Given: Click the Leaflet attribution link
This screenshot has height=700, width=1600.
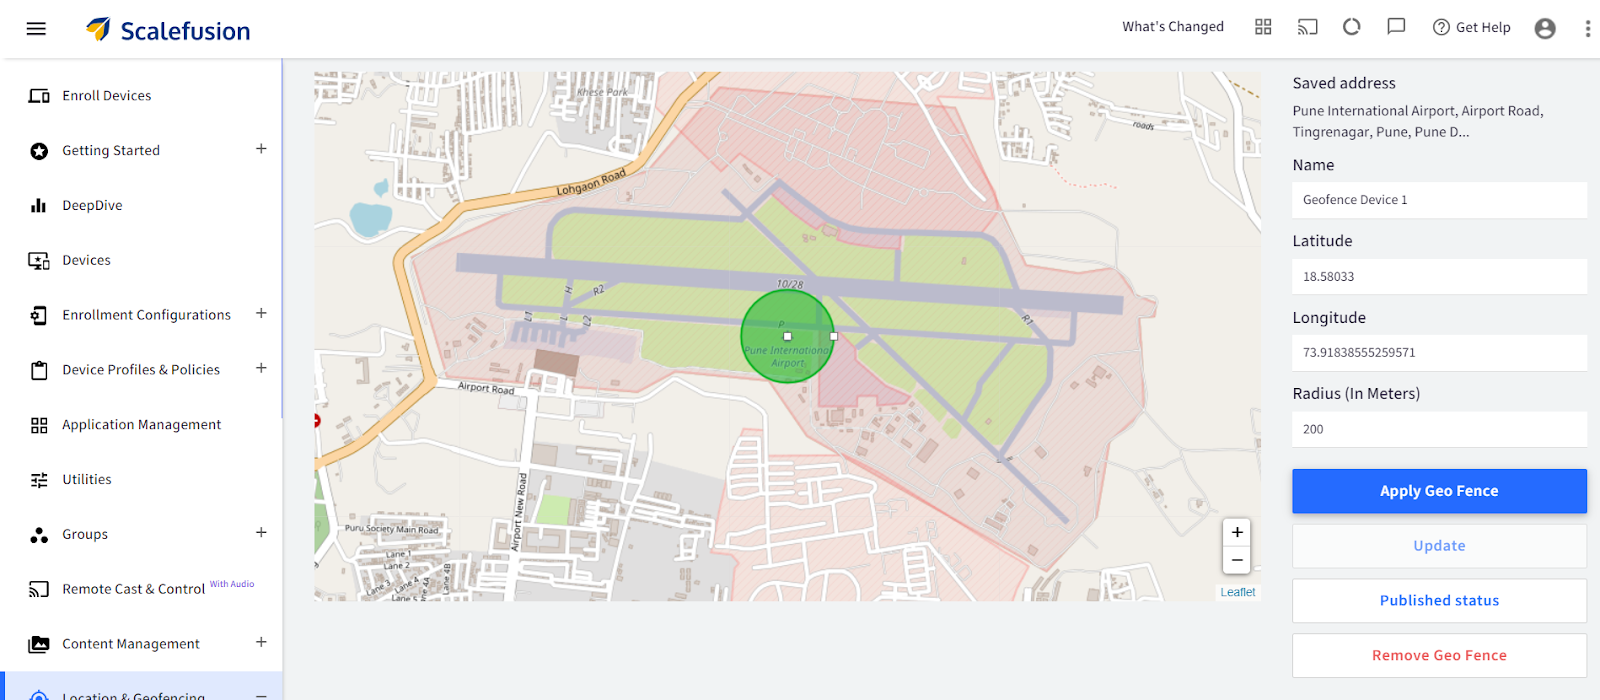Looking at the screenshot, I should [1237, 592].
